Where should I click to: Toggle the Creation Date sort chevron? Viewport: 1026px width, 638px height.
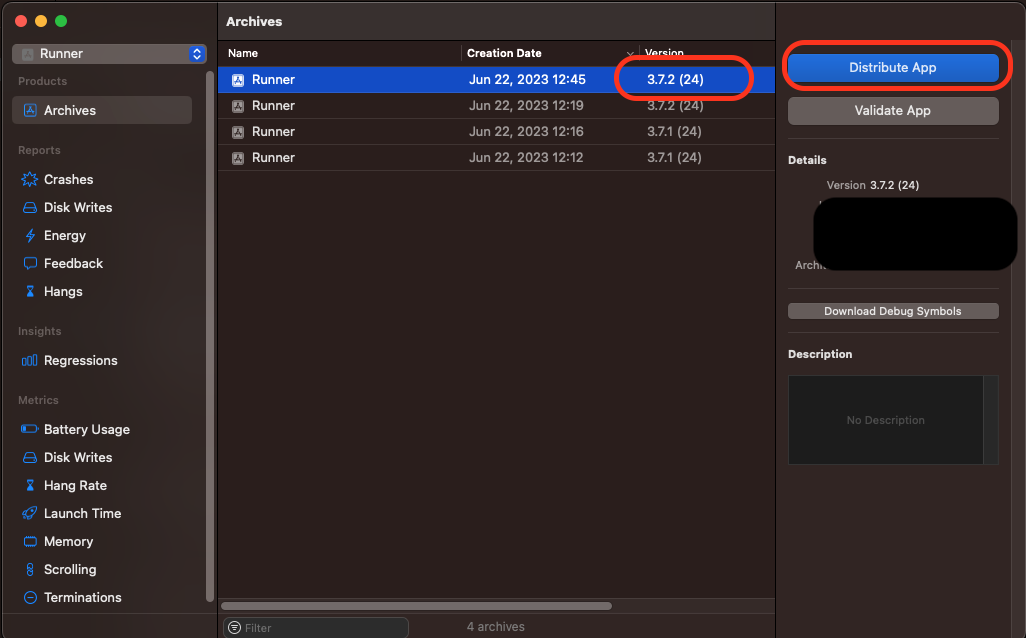coord(629,54)
